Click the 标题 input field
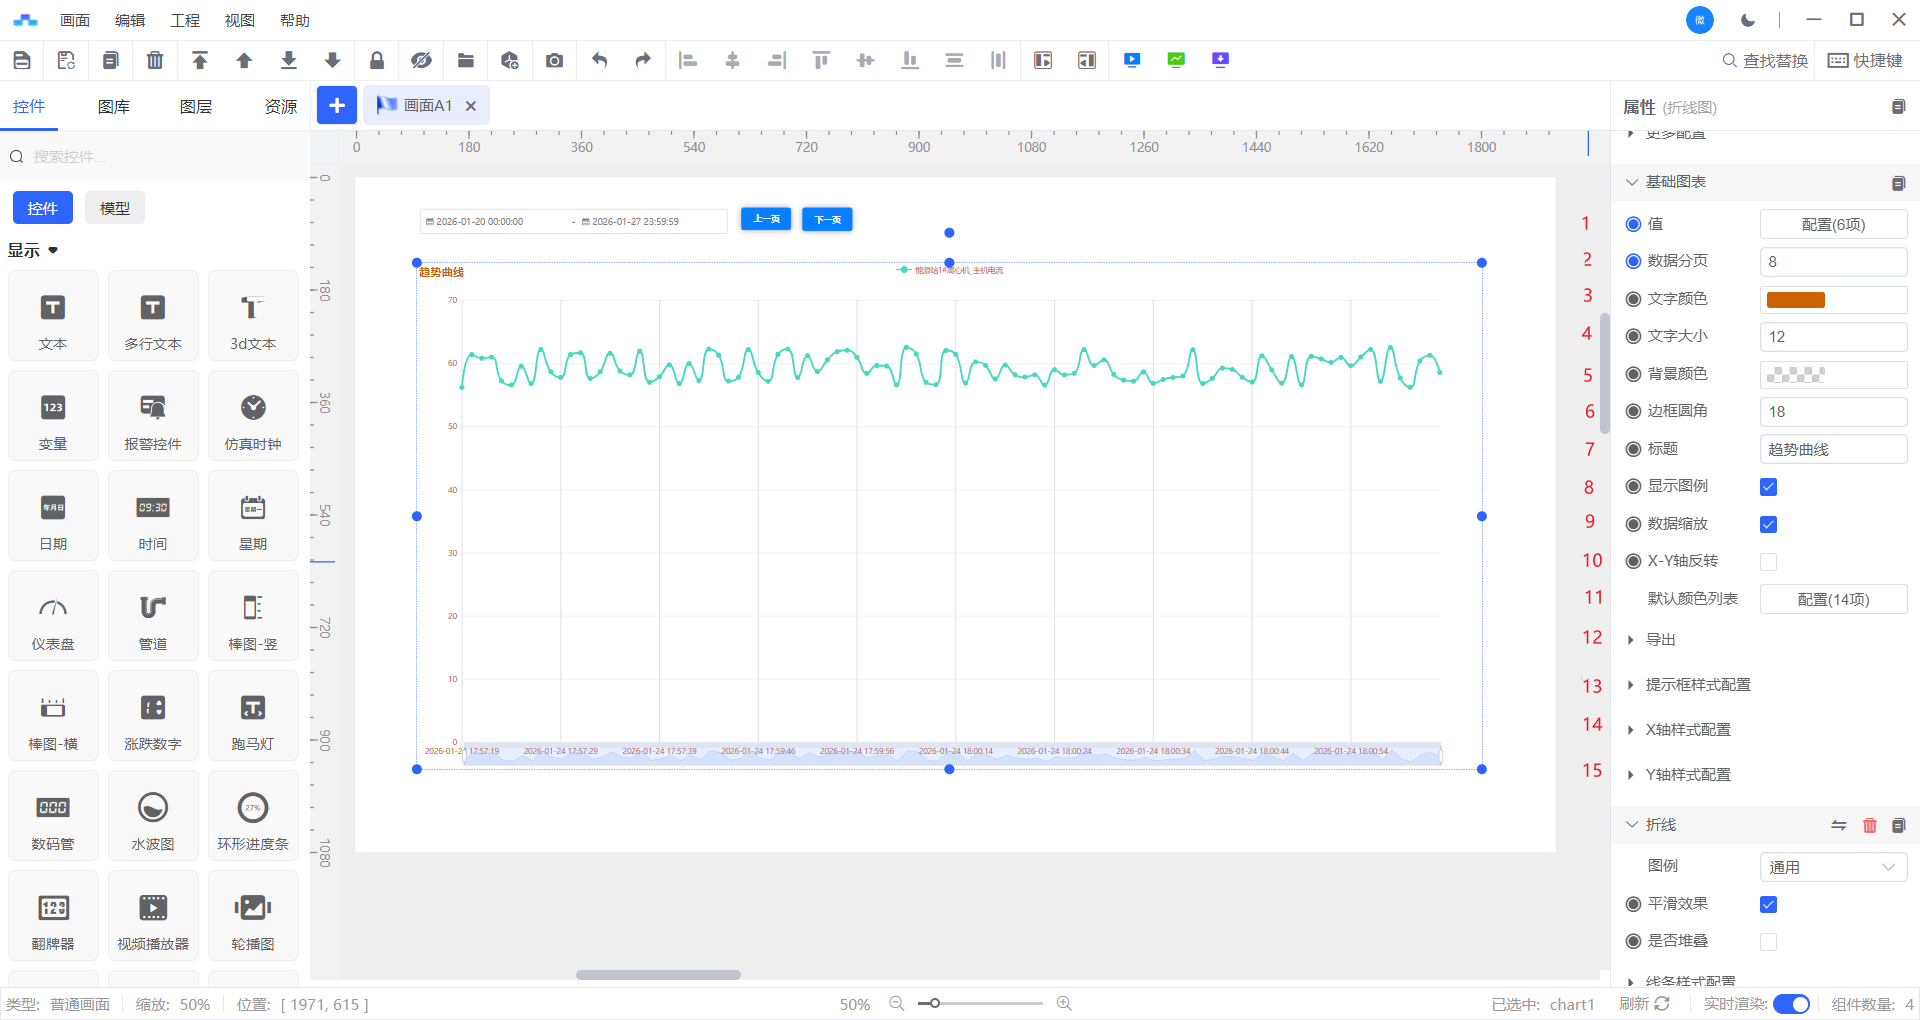 point(1832,450)
